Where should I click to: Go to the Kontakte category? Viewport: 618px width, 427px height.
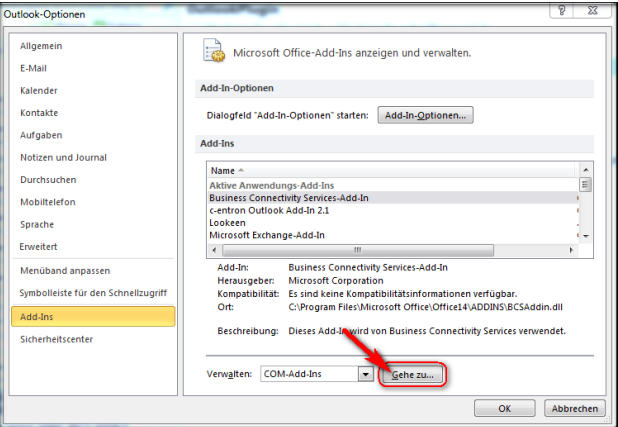coord(39,113)
